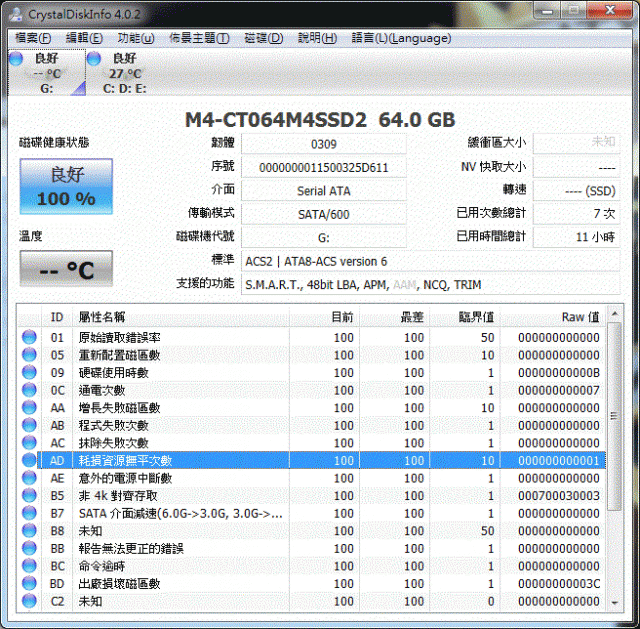Open the 功能(u) menu
Screen dimensions: 640x629
(x=136, y=38)
